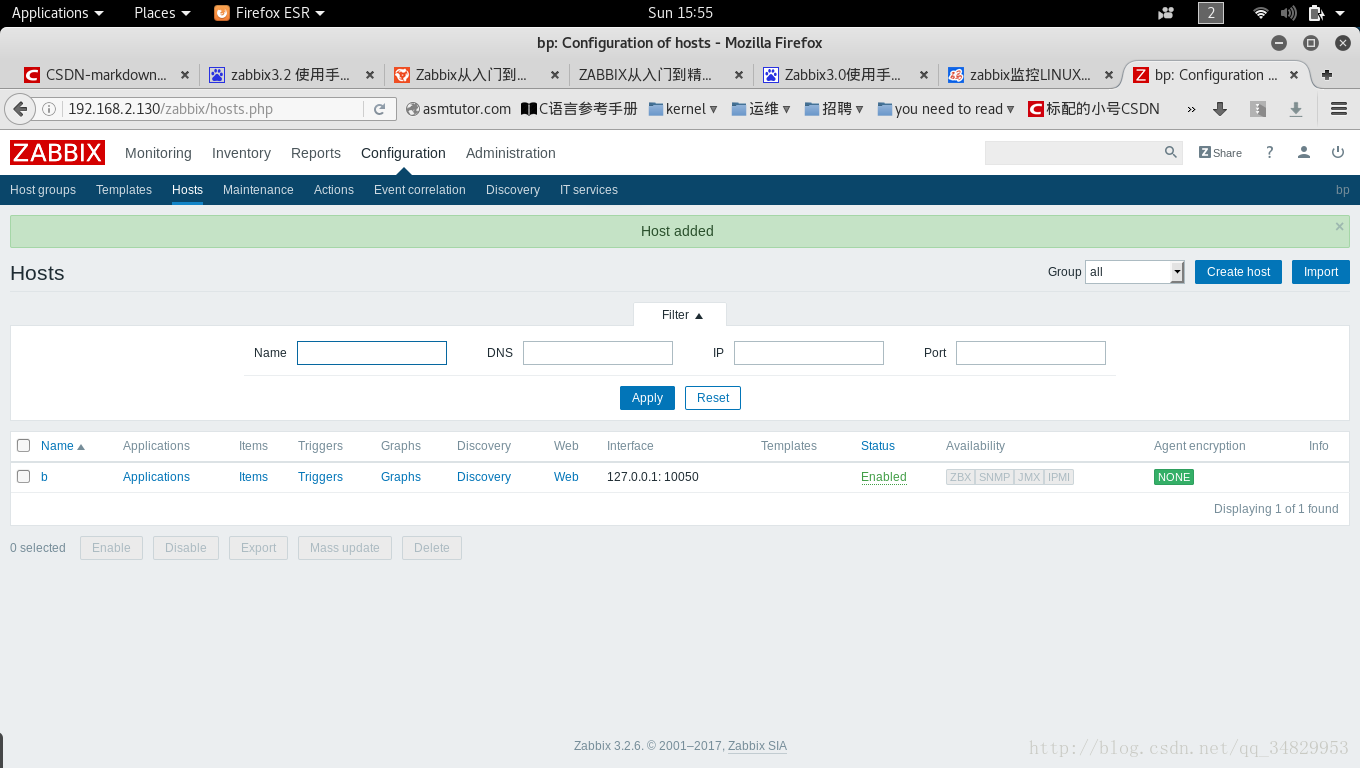Viewport: 1360px width, 768px height.
Task: Open Zabbix help question mark icon
Action: click(x=1270, y=152)
